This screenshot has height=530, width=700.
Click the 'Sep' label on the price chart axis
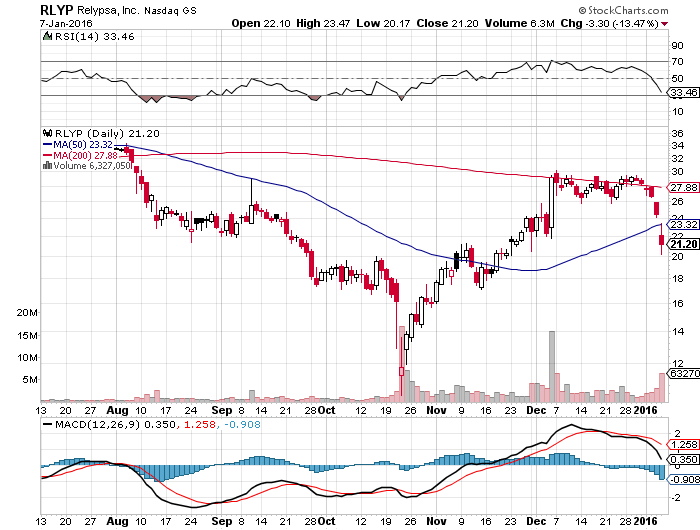click(221, 410)
